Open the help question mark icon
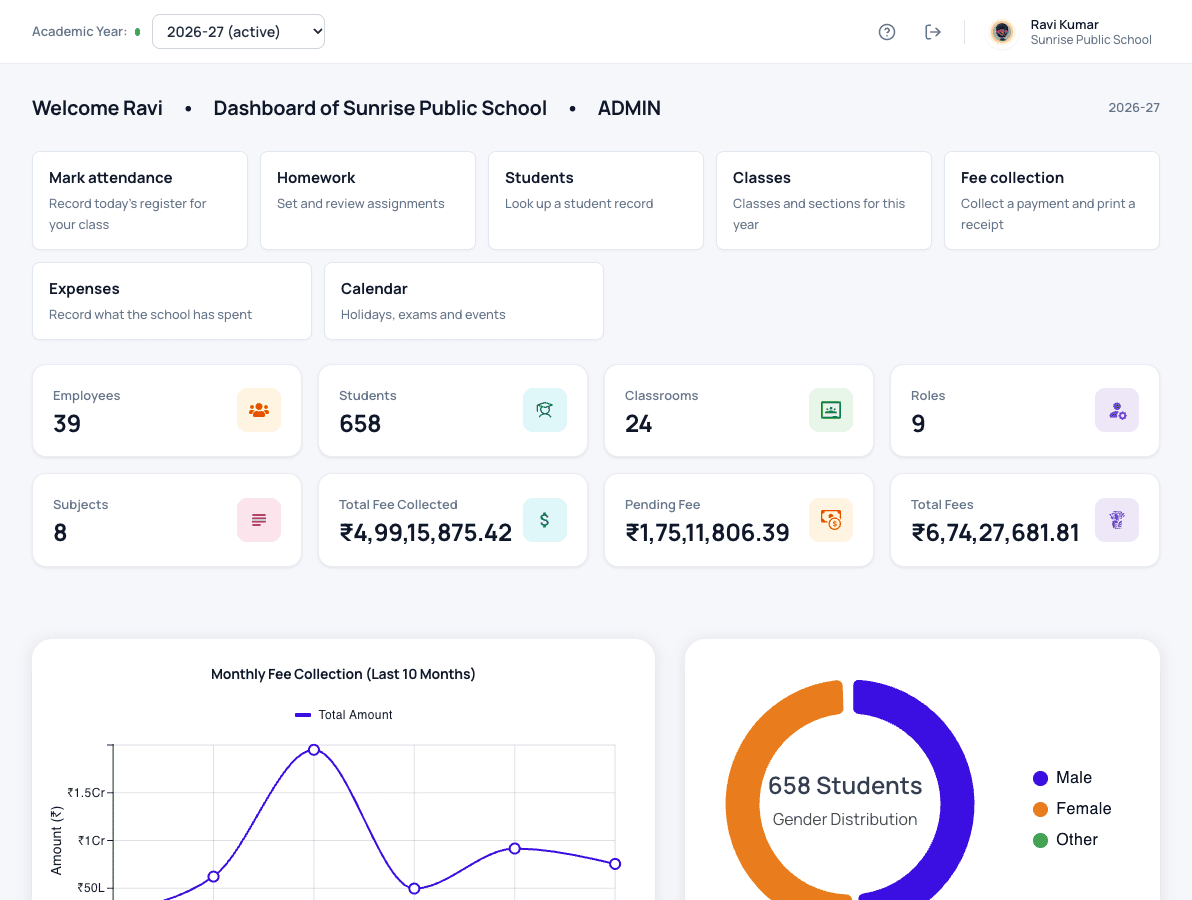This screenshot has width=1192, height=900. click(x=886, y=32)
